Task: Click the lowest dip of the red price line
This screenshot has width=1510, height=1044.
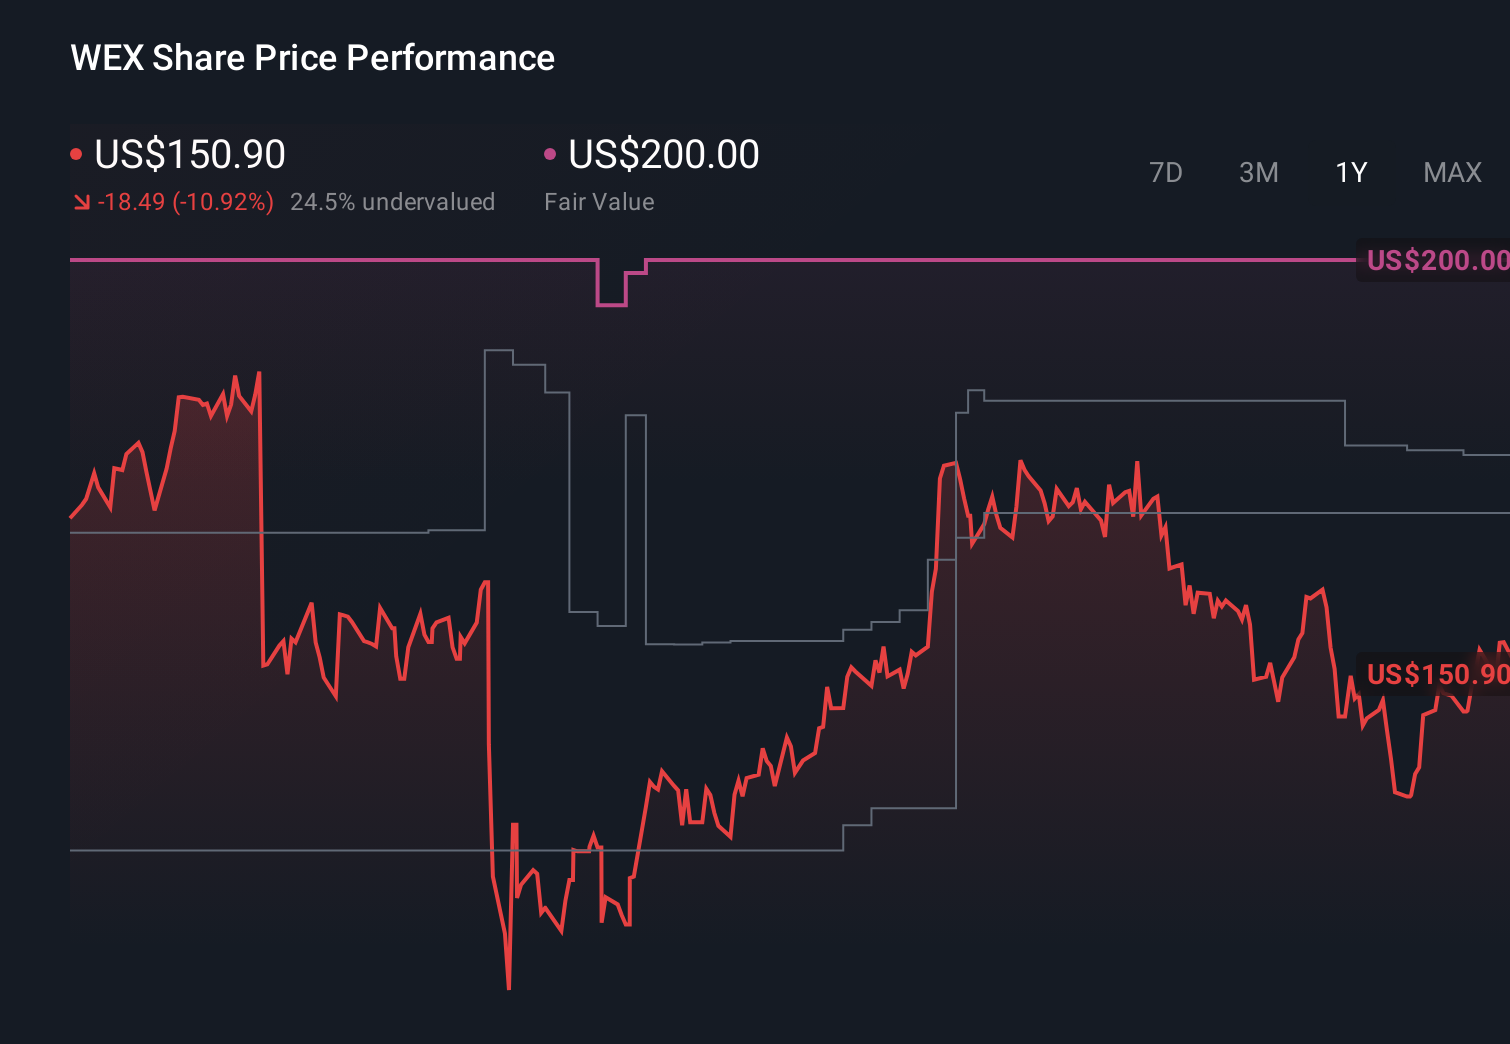Action: coord(509,985)
